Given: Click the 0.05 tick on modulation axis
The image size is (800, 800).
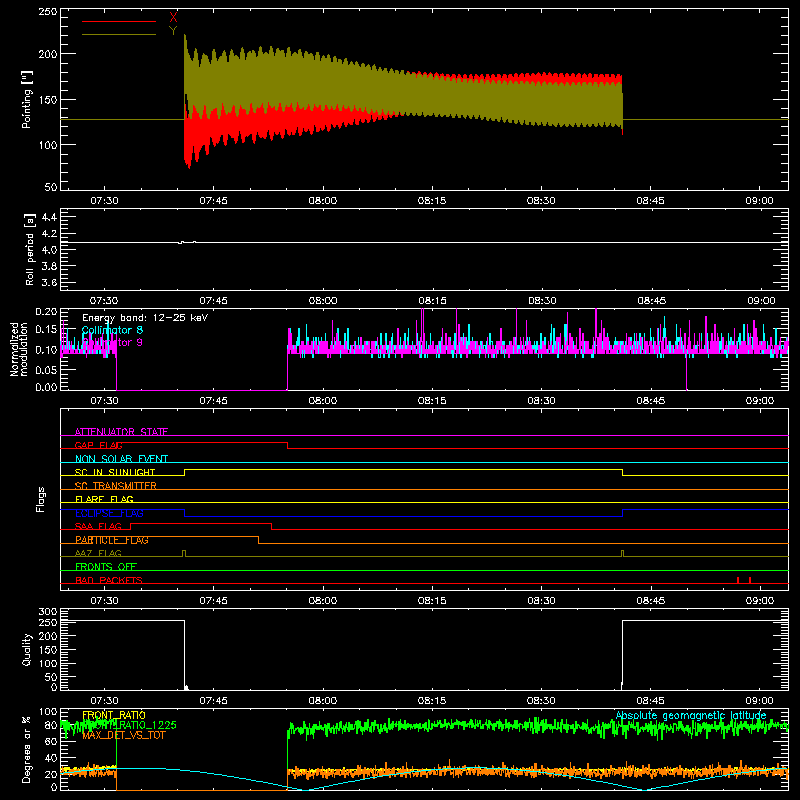Looking at the screenshot, I should [46, 370].
